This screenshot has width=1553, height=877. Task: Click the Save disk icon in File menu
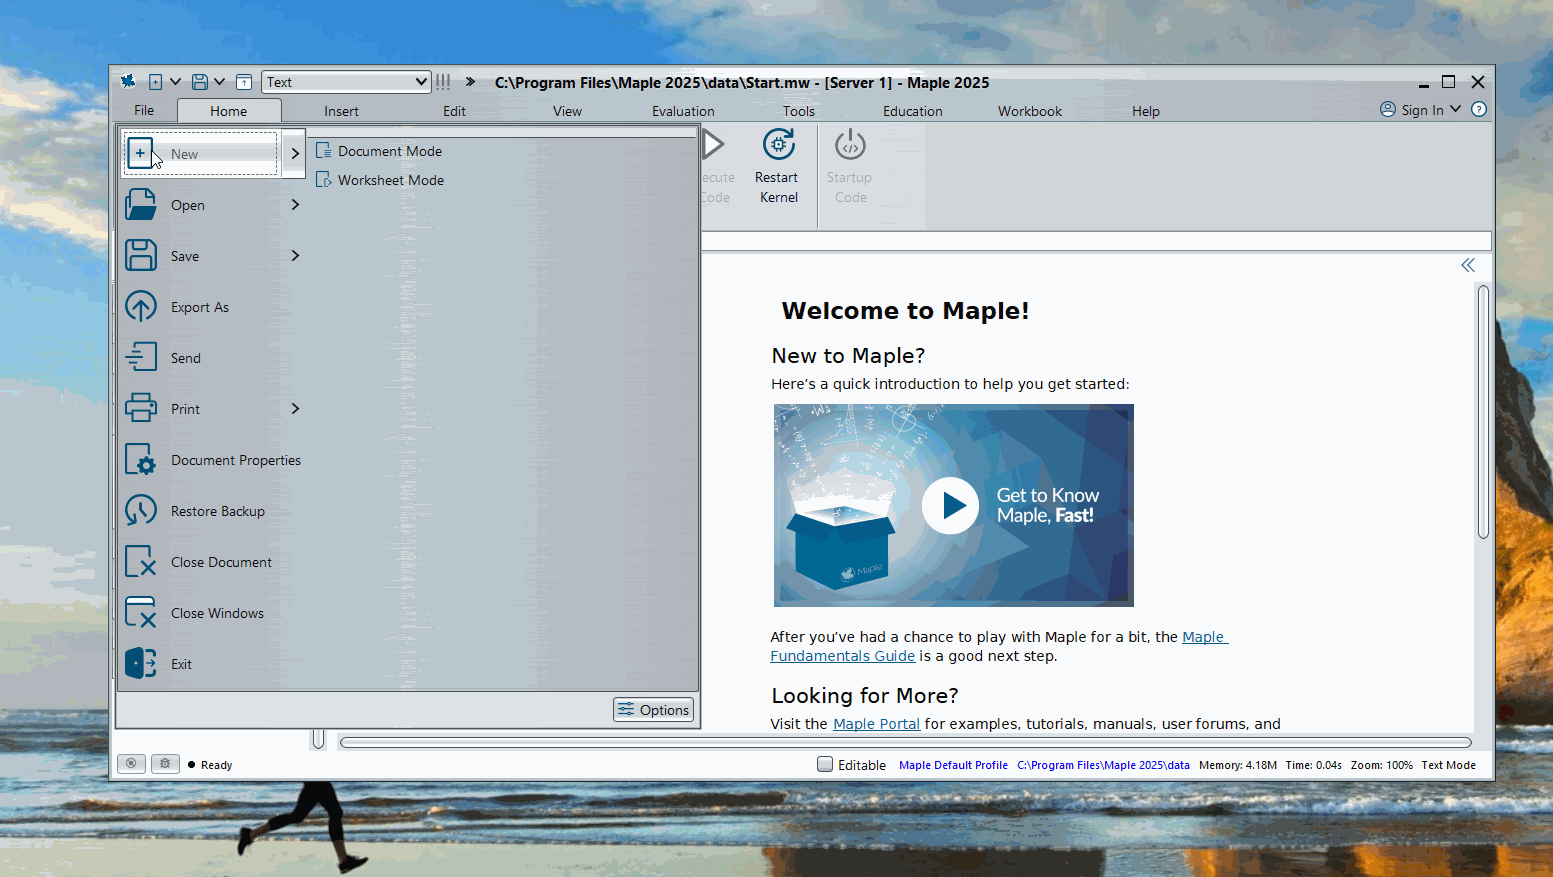(141, 256)
